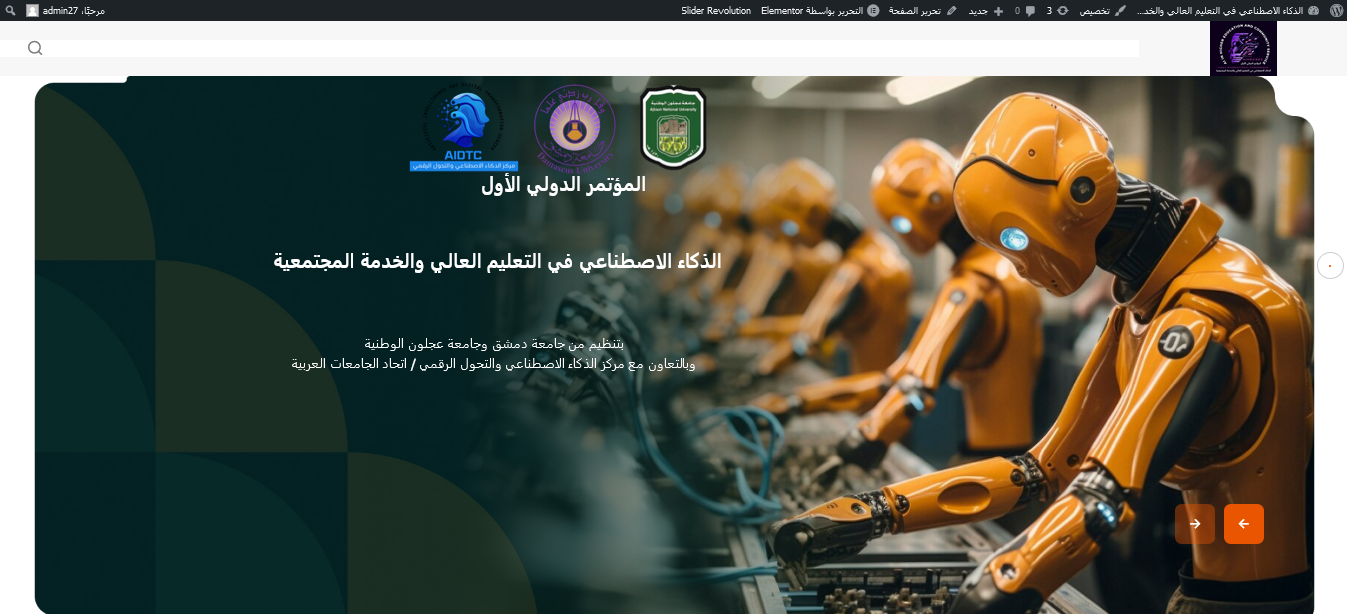Click Edit Page (تحرير الصفحة)
This screenshot has height=614, width=1348.
coord(922,10)
